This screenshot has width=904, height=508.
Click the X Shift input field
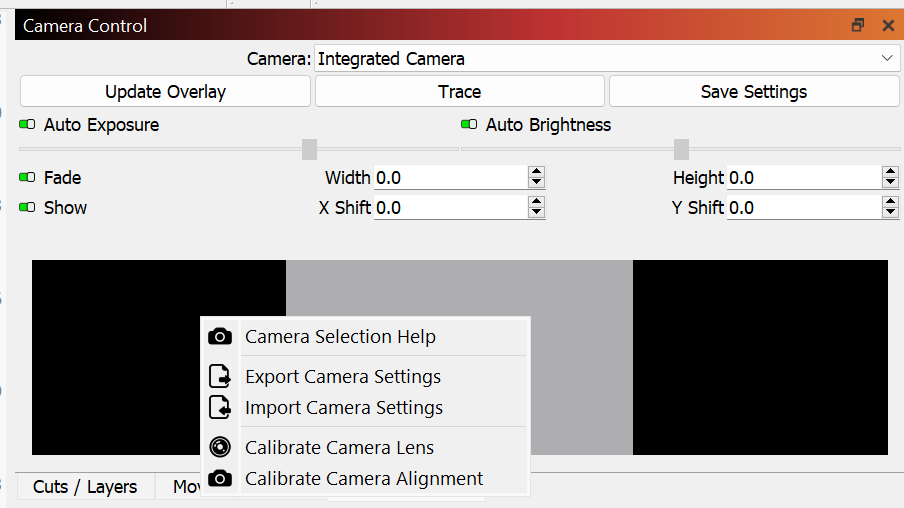coord(450,208)
